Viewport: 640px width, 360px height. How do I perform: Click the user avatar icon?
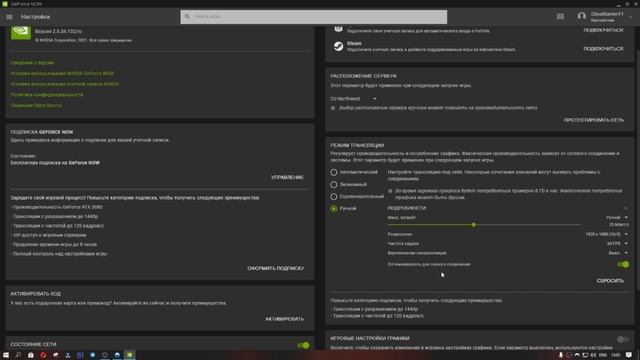(x=582, y=16)
